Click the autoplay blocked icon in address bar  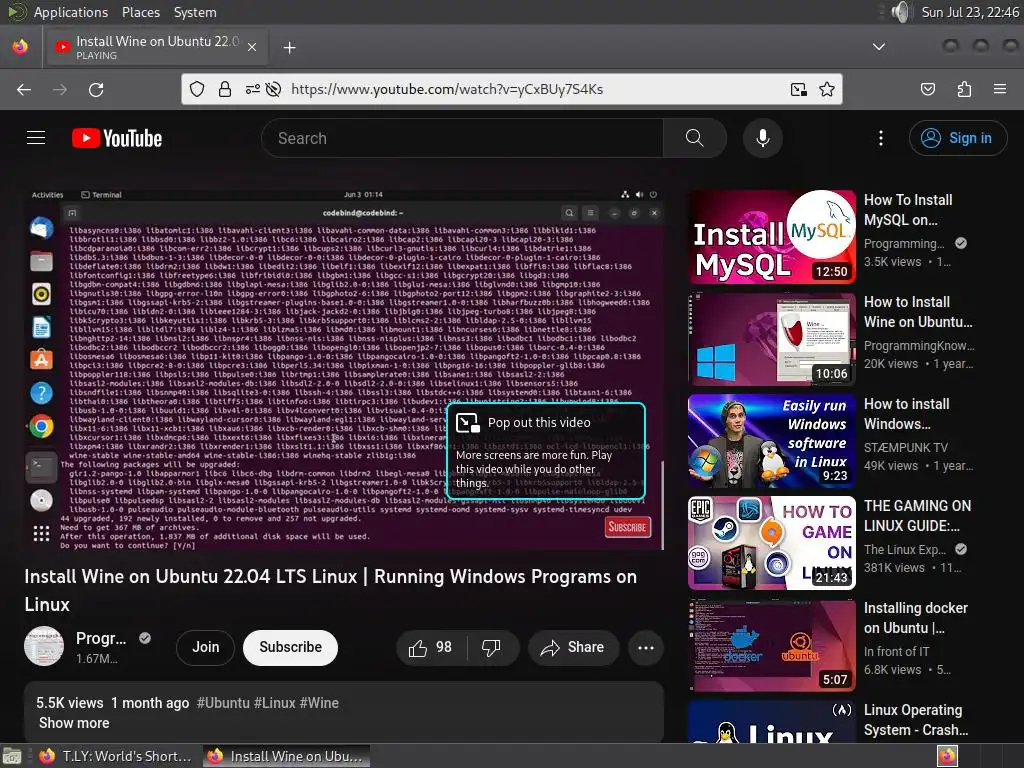coord(274,89)
